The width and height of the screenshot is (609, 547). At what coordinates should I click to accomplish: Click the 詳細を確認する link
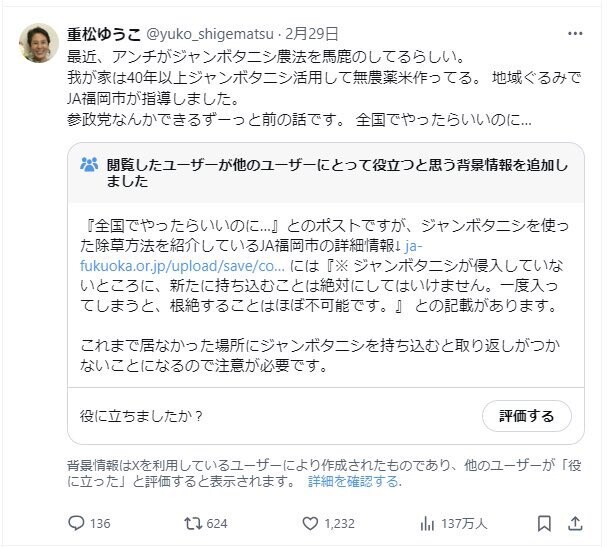click(x=354, y=482)
